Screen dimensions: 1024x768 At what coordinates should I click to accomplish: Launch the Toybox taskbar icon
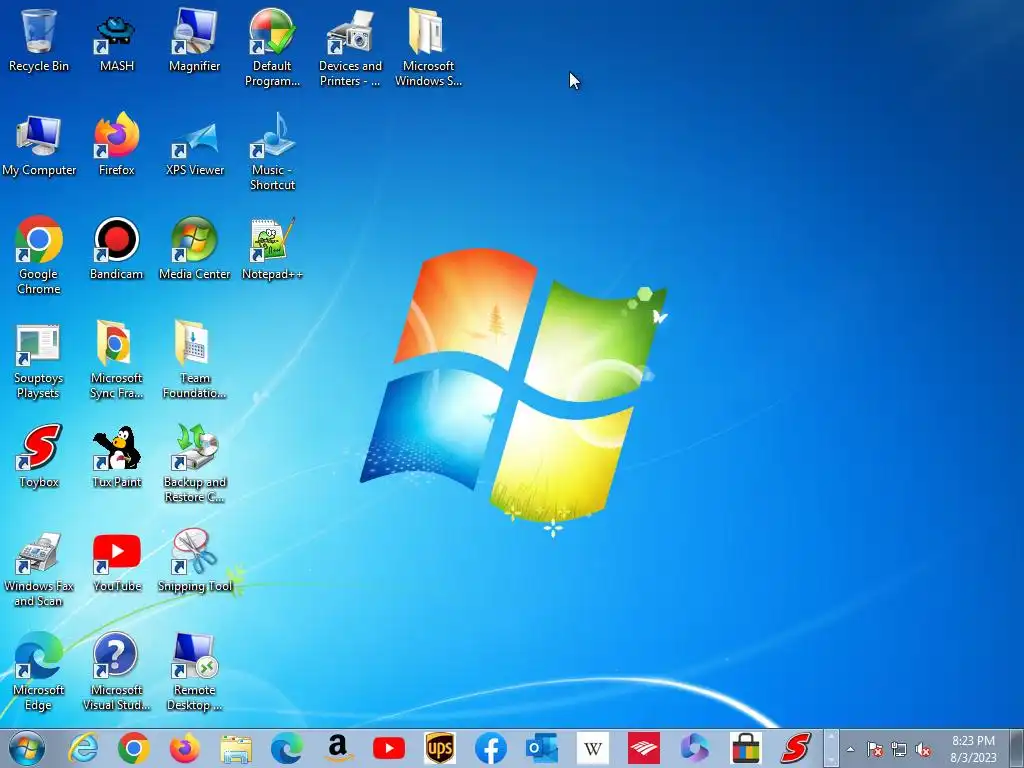pos(796,748)
